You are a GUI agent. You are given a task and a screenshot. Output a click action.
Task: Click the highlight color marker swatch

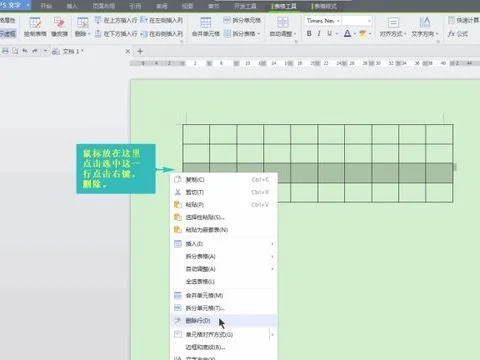coord(363,34)
